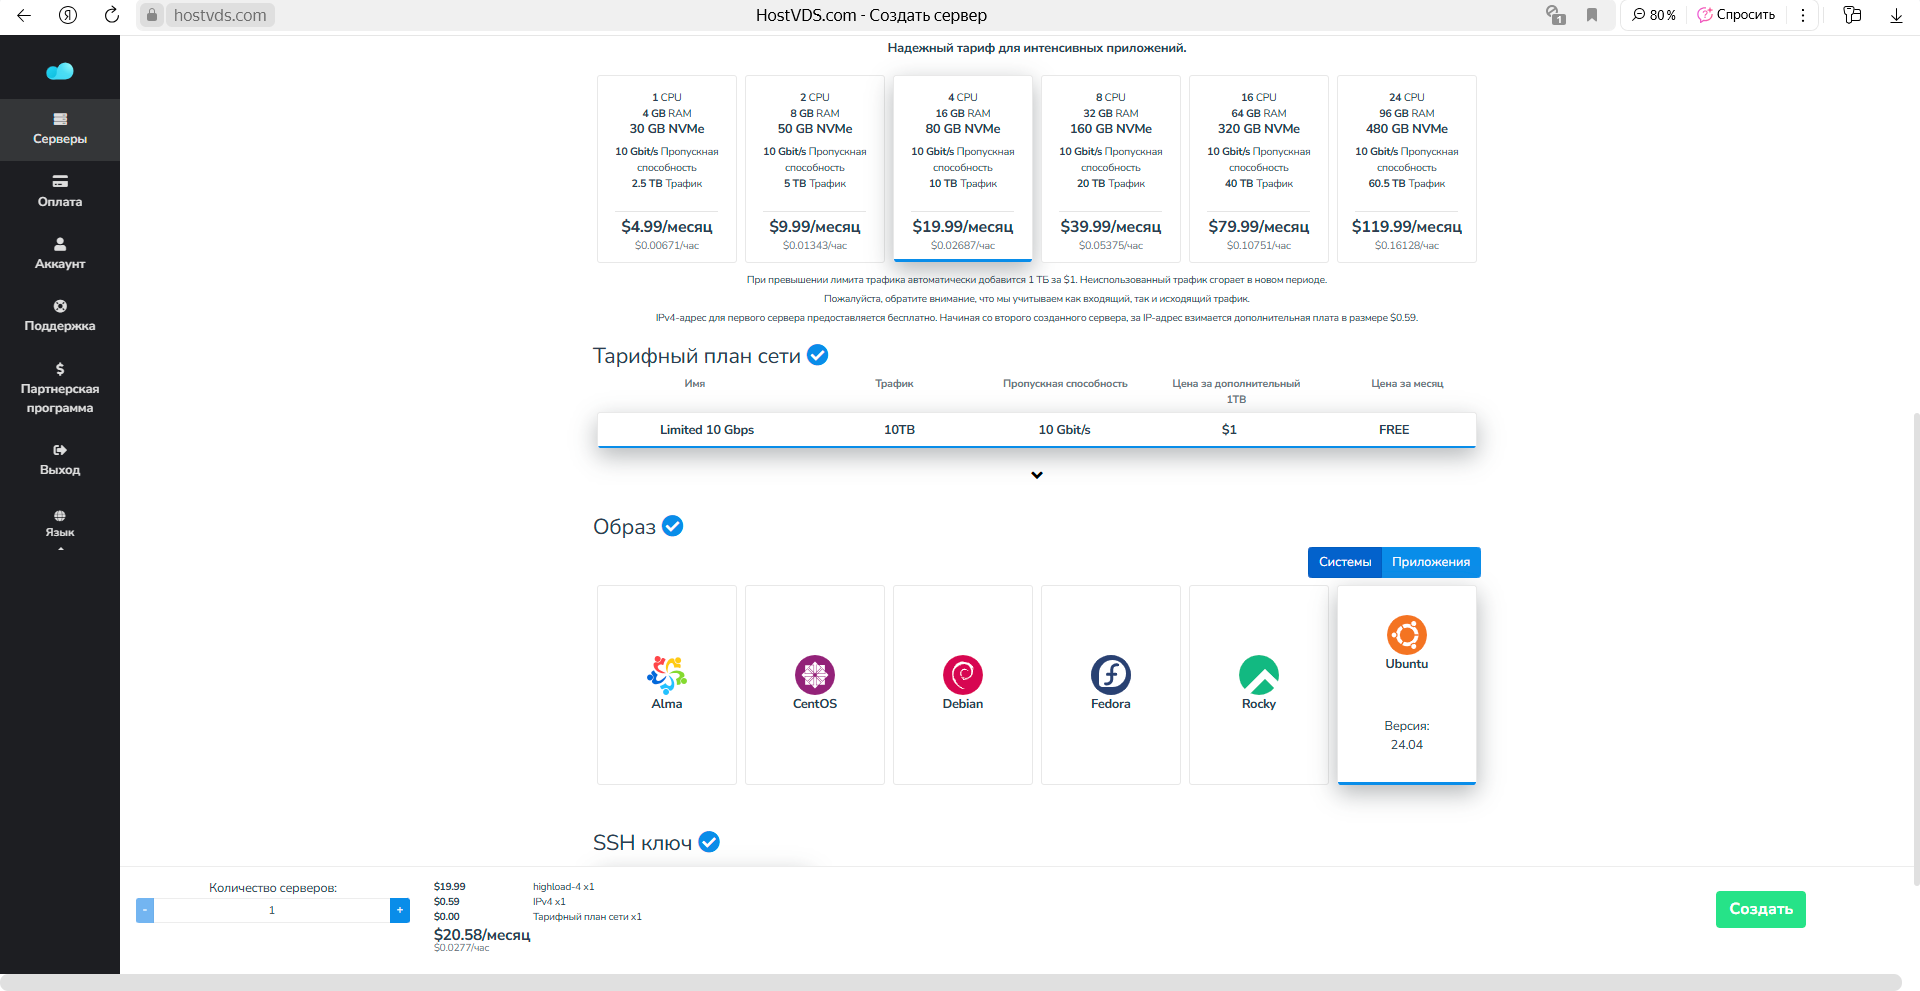Screen dimensions: 1920x991
Task: Click the $20.58/месяц total price
Action: [x=482, y=935]
